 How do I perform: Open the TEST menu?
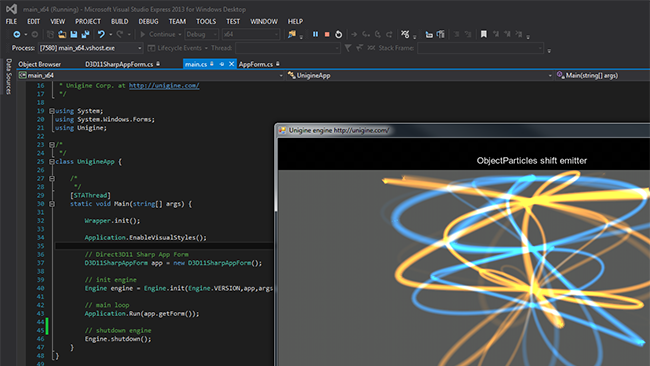[233, 21]
